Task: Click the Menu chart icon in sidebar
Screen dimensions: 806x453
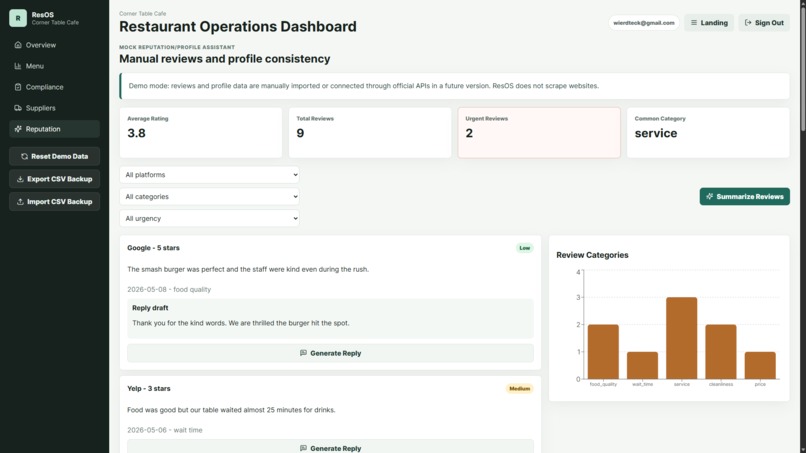Action: click(x=18, y=66)
